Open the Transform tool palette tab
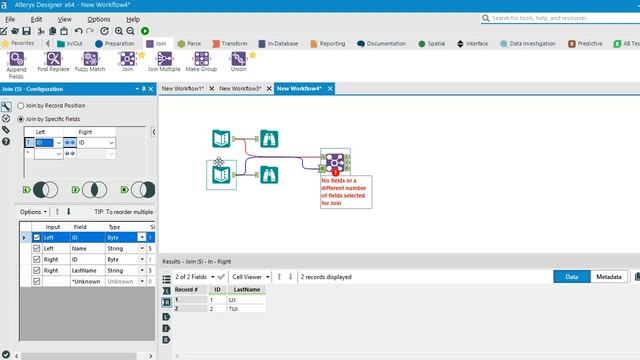 [x=230, y=44]
